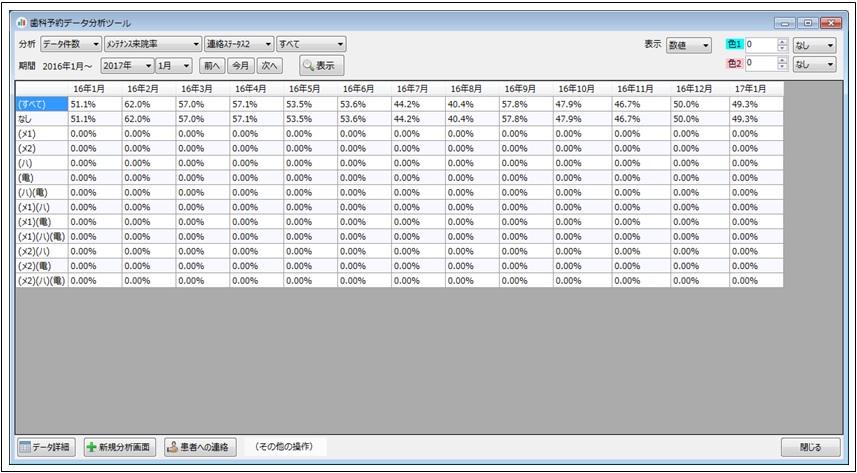Image resolution: width=857 pixels, height=473 pixels.
Task: Click 患者への連絡 button
Action: (201, 447)
